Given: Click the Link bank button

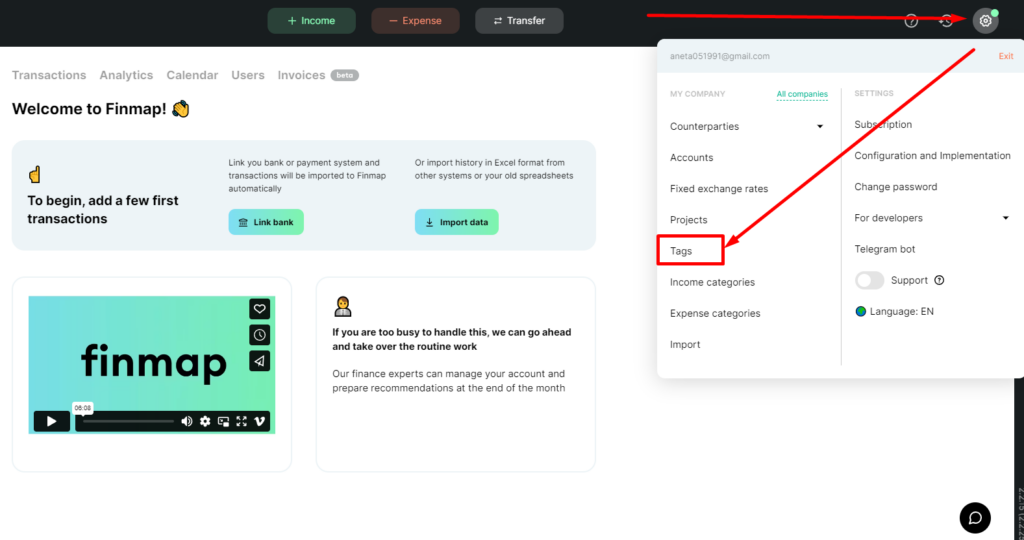Looking at the screenshot, I should (266, 222).
